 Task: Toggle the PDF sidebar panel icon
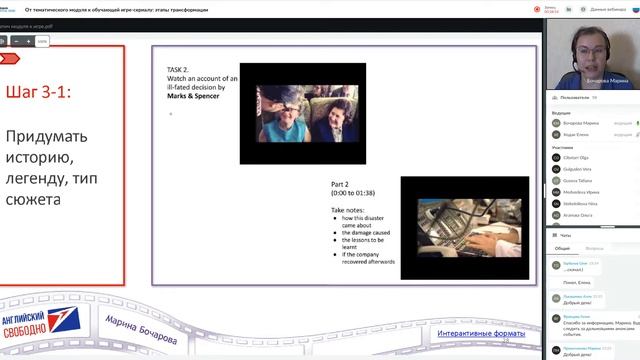pos(3,41)
